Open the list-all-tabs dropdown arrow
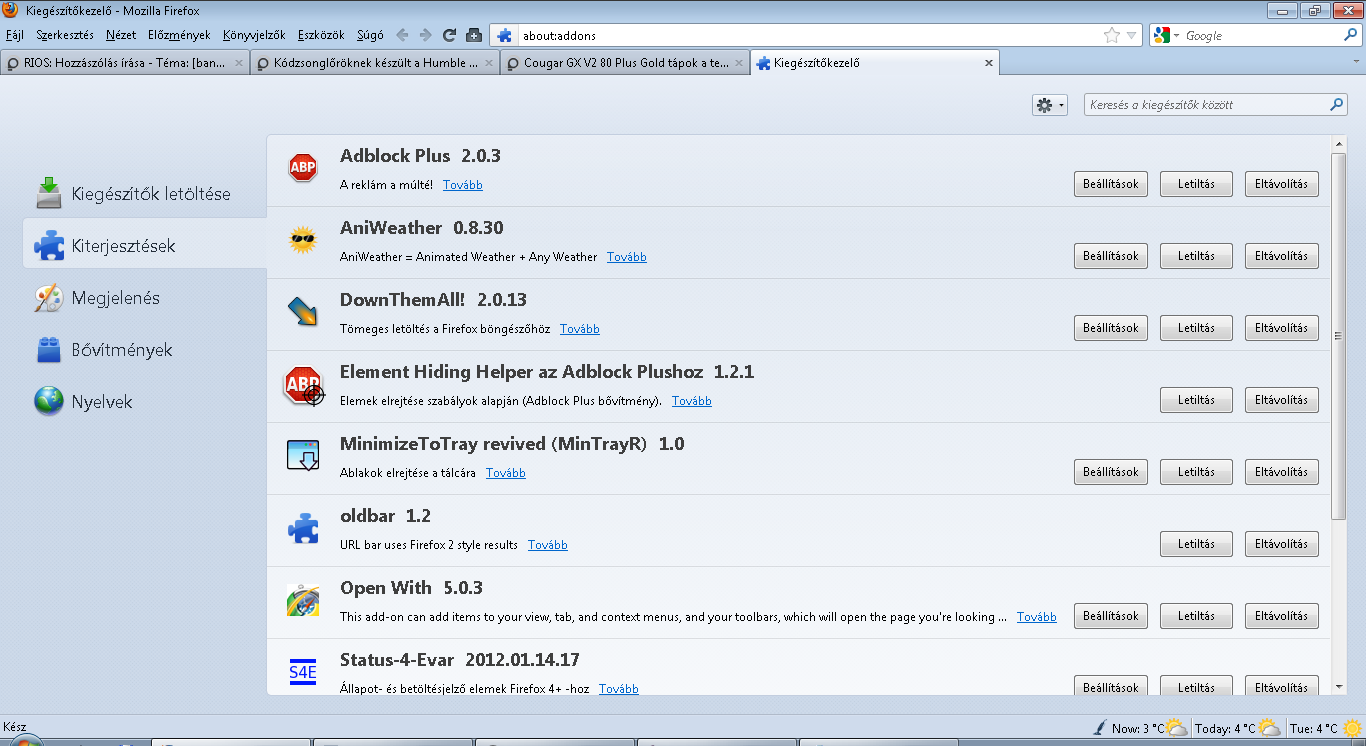1366x746 pixels. [1355, 62]
